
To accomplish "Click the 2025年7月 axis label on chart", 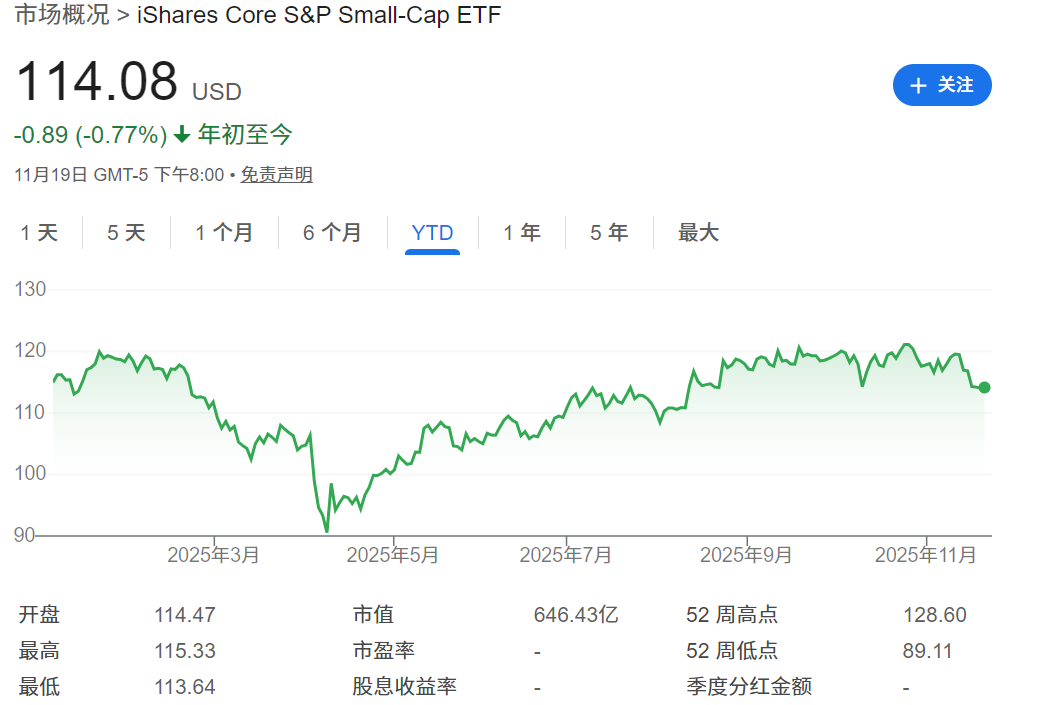I will tap(564, 554).
